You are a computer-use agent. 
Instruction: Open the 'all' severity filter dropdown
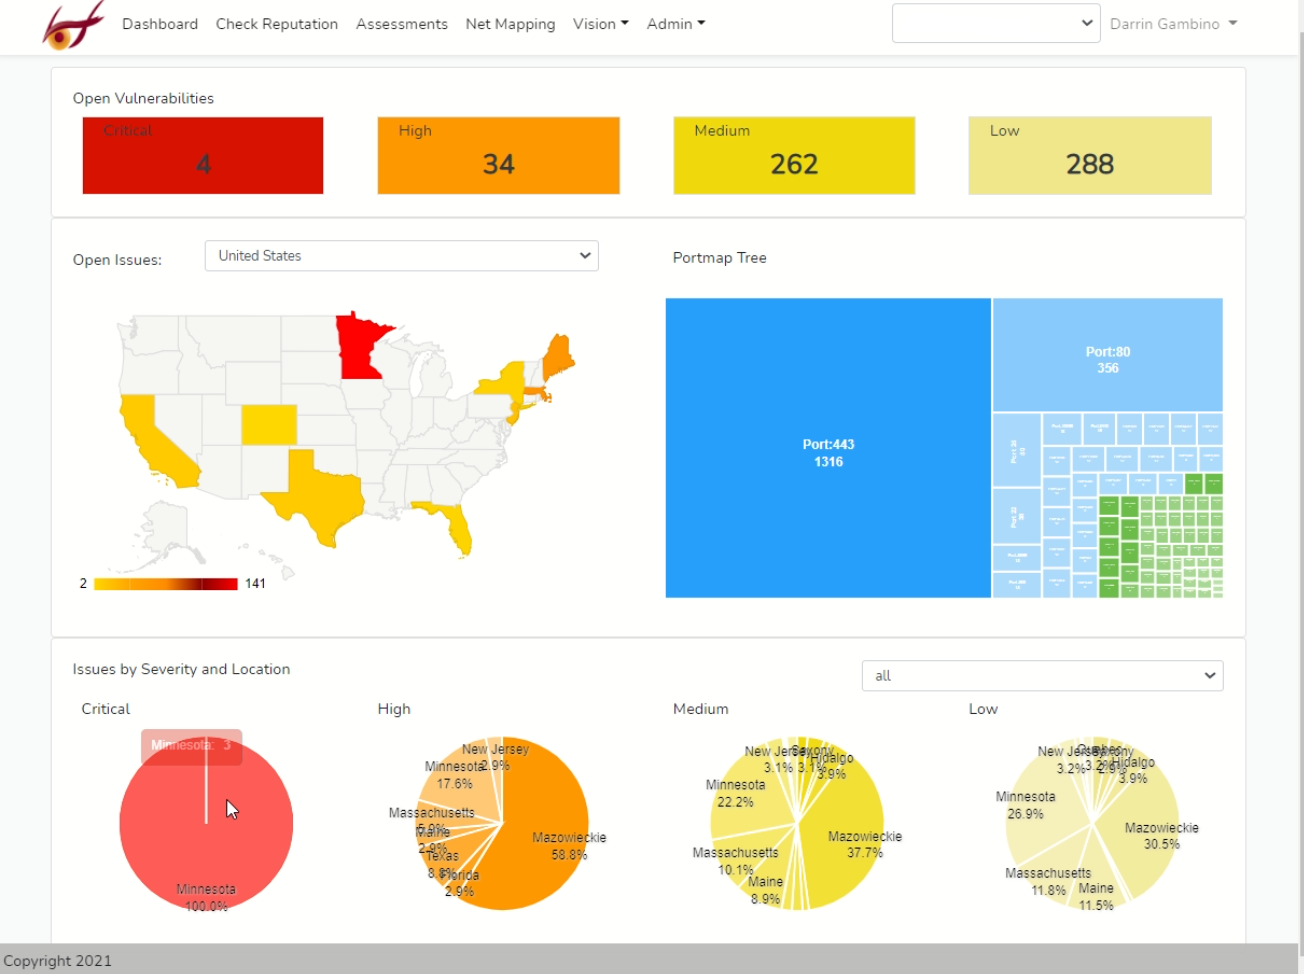click(1042, 675)
